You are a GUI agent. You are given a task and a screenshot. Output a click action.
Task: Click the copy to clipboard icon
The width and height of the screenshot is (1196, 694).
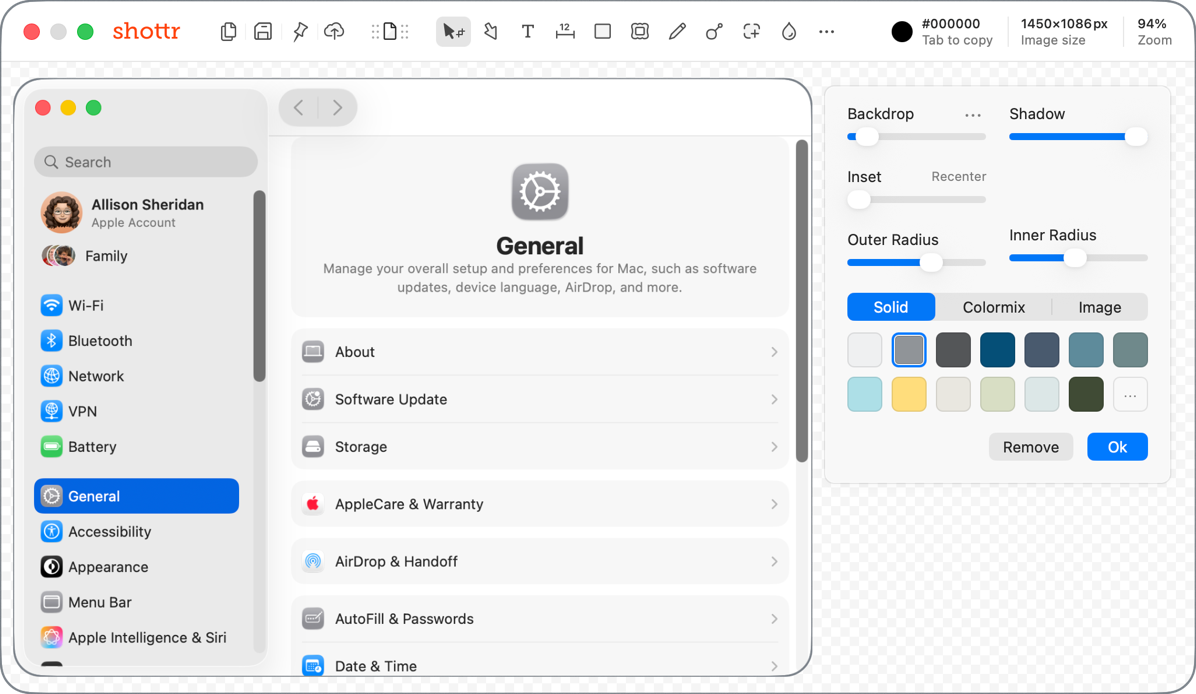click(228, 32)
